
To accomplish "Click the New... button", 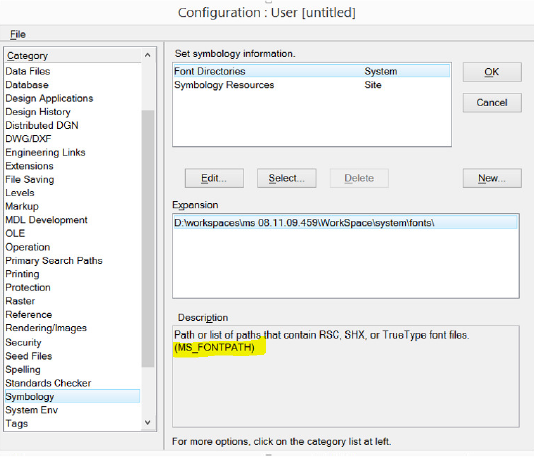I will click(492, 178).
